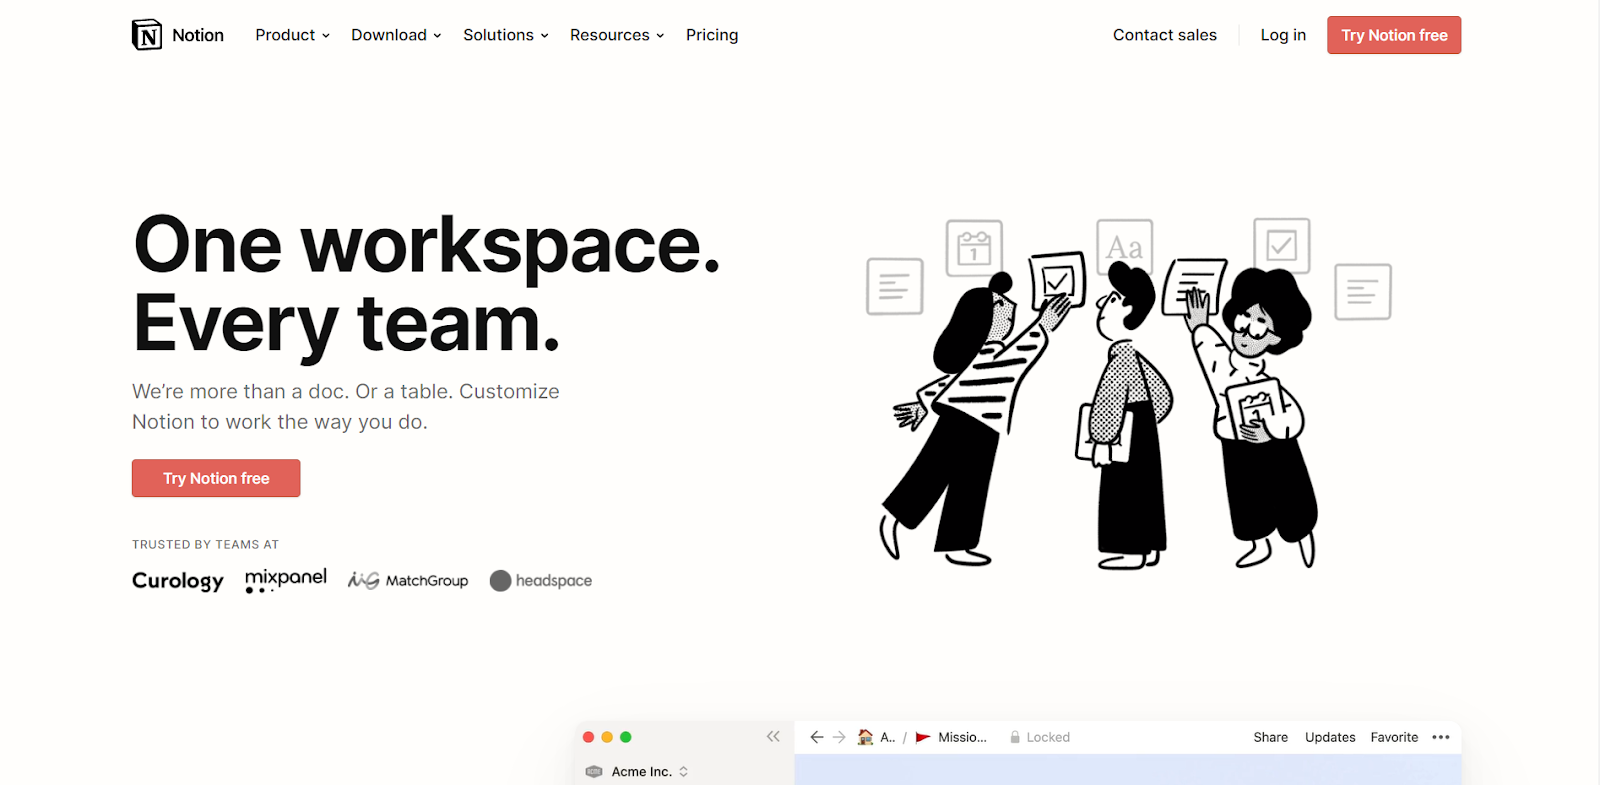Open the Product dropdown menu
Viewport: 1600px width, 785px height.
pos(292,35)
